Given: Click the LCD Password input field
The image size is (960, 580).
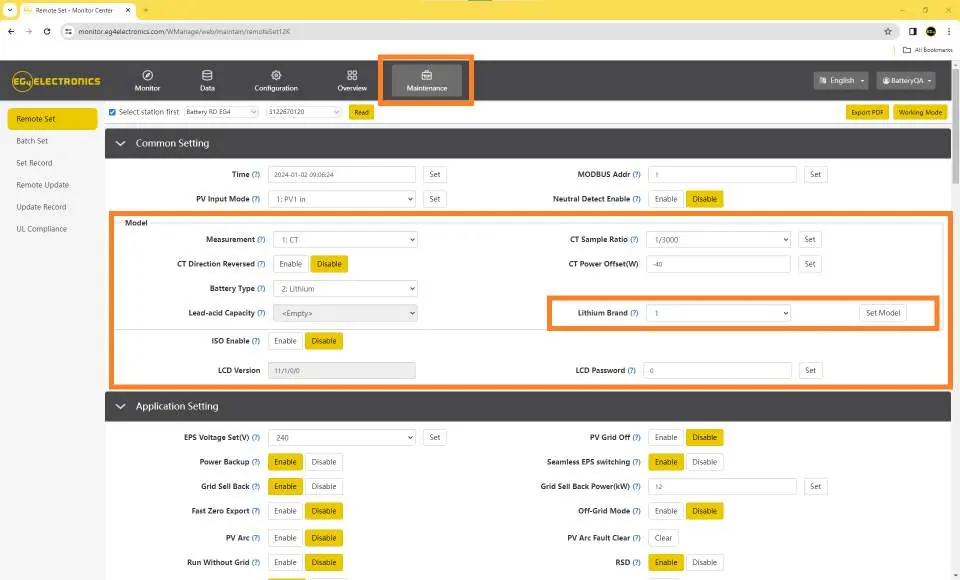Looking at the screenshot, I should pyautogui.click(x=718, y=371).
